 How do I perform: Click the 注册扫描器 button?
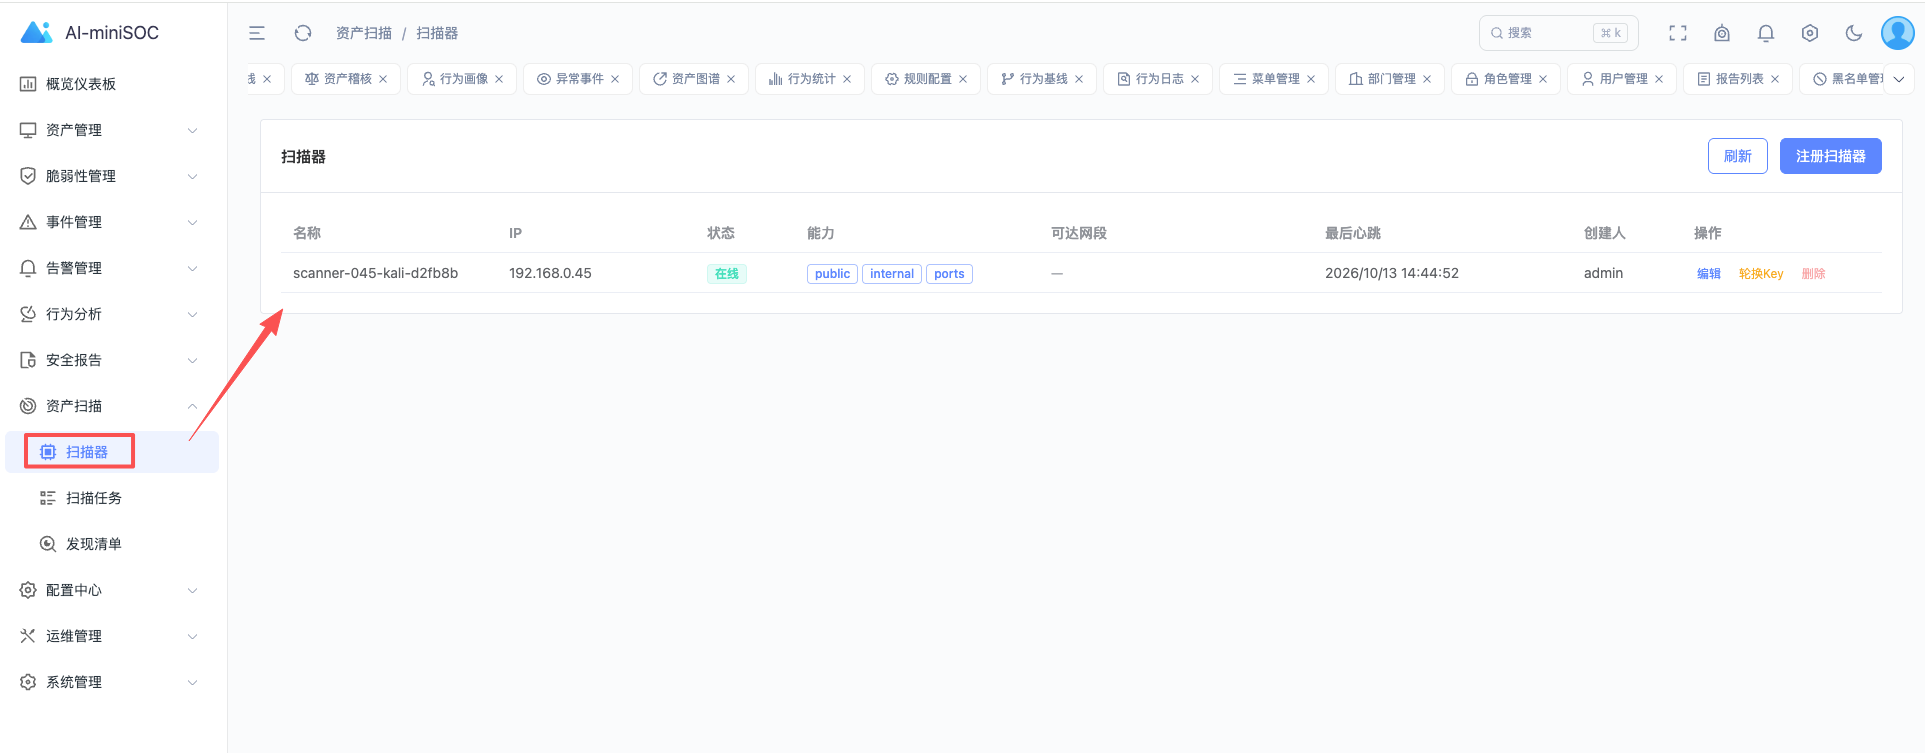pos(1831,156)
